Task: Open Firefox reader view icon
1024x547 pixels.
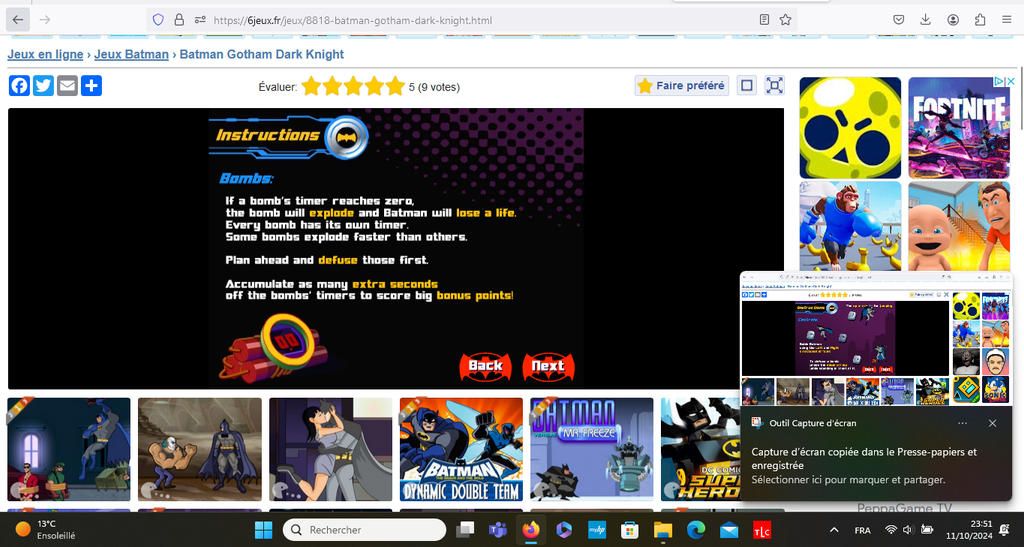Action: click(765, 19)
